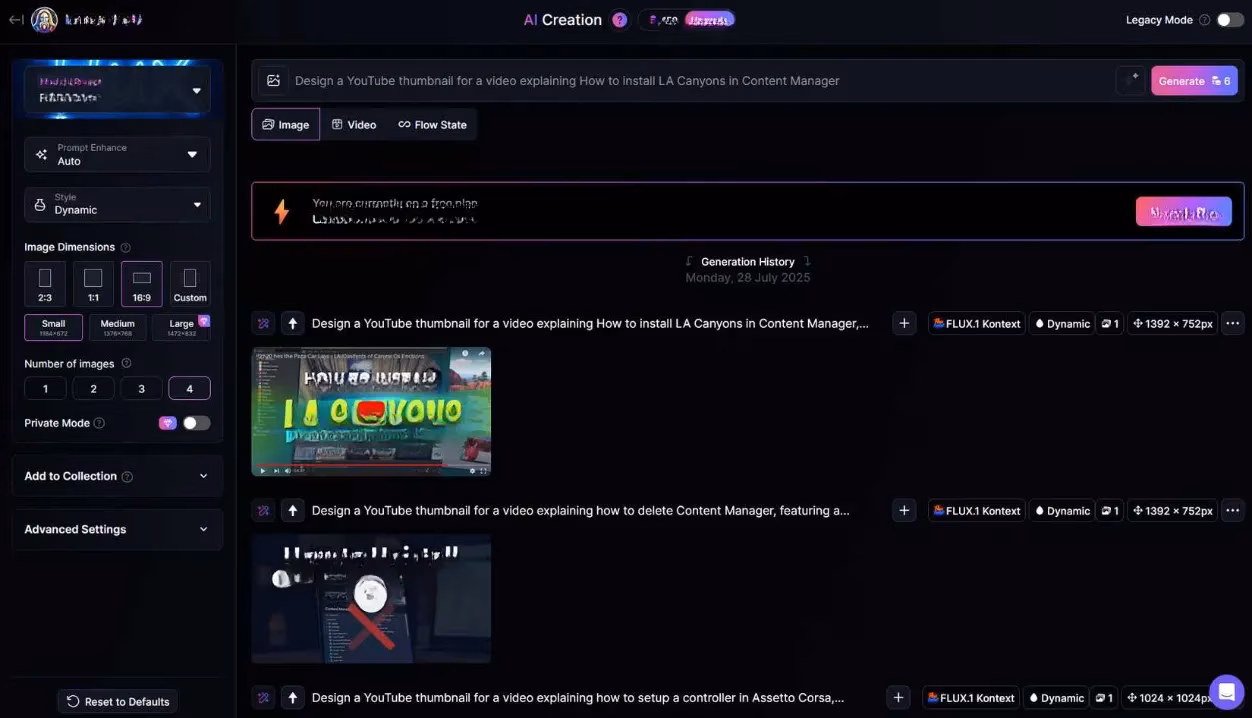Click Reset to Defaults
Screen dimensions: 1252x718
click(117, 701)
